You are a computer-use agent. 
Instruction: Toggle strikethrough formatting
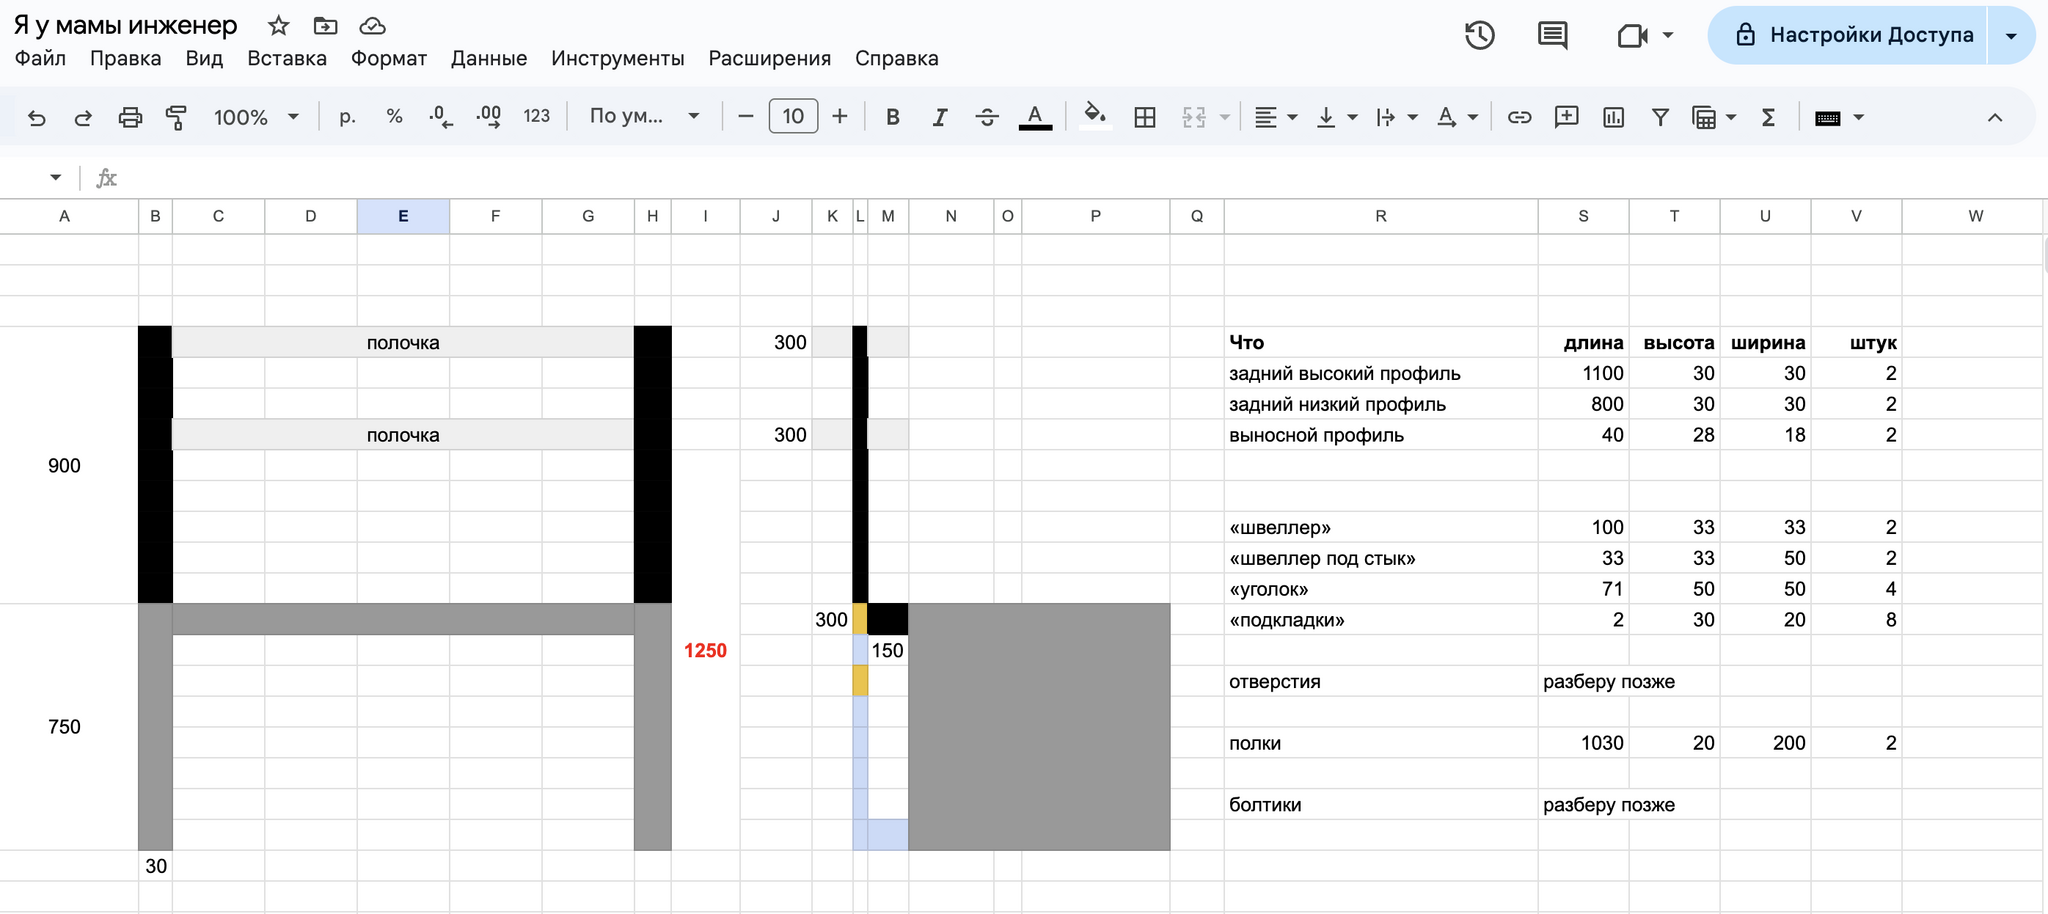click(x=987, y=118)
